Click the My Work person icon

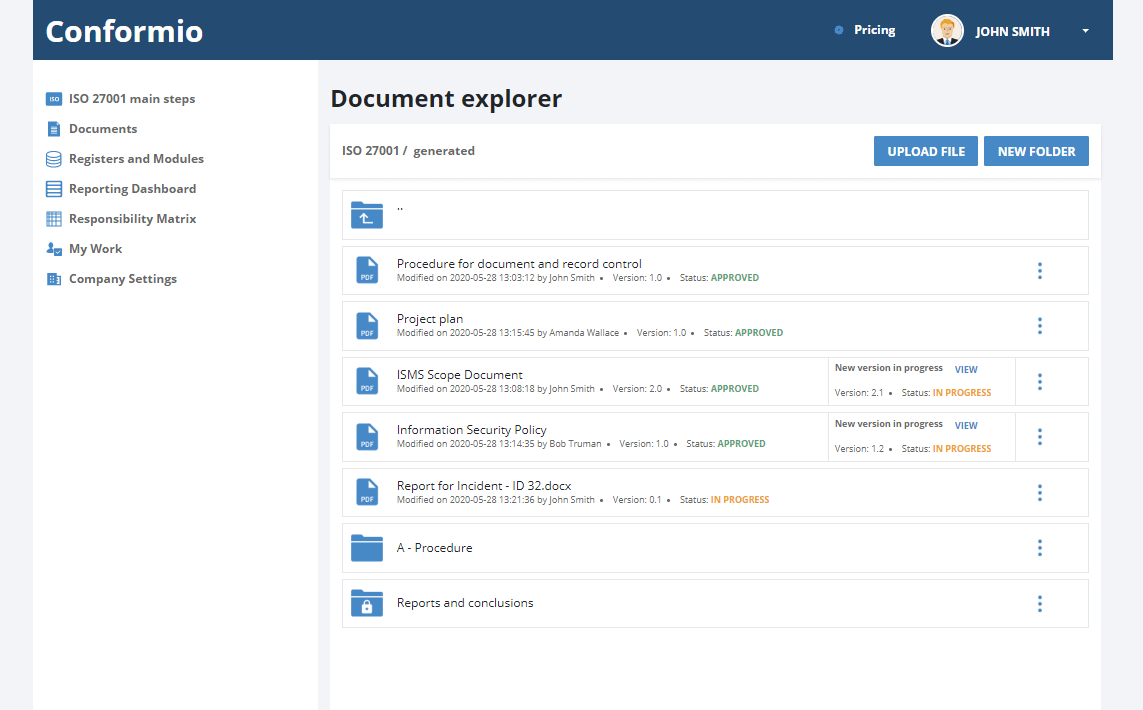[x=54, y=249]
